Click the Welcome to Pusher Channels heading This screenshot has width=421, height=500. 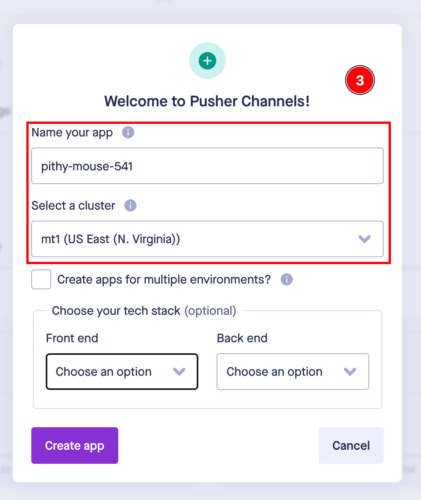click(x=207, y=101)
